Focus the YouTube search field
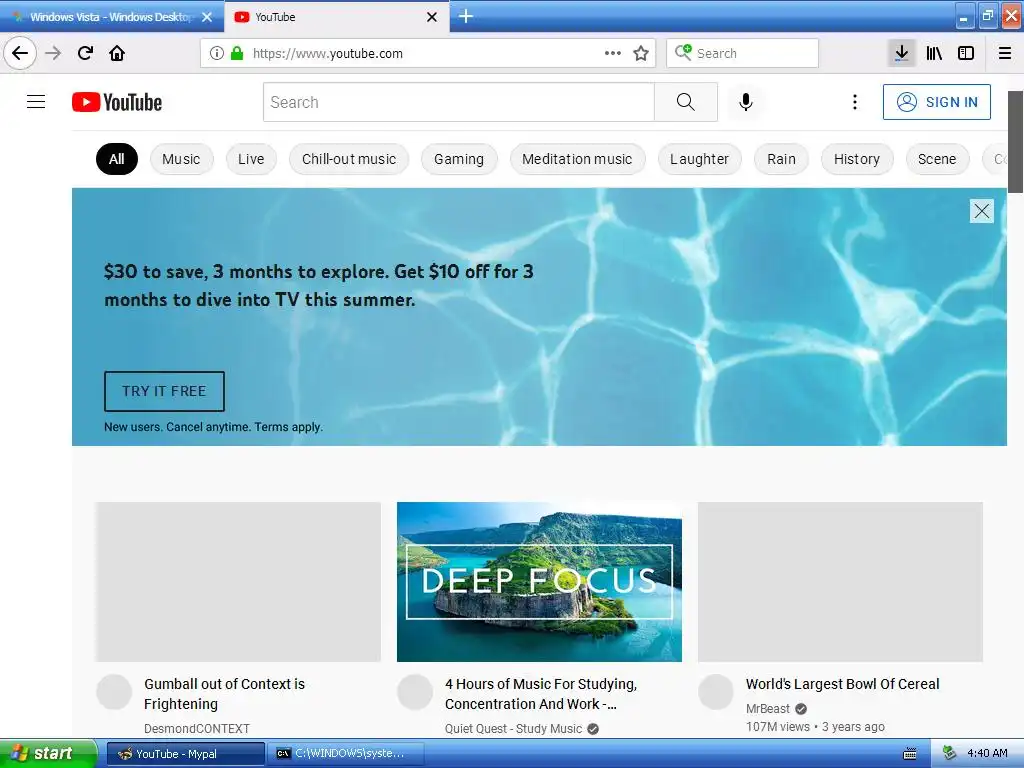This screenshot has width=1024, height=768. click(x=458, y=102)
